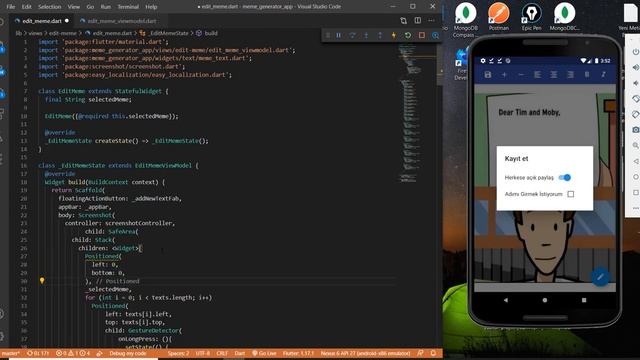Screen dimensions: 640x360
Task: Tap the Android recents square button
Action: 584,300
